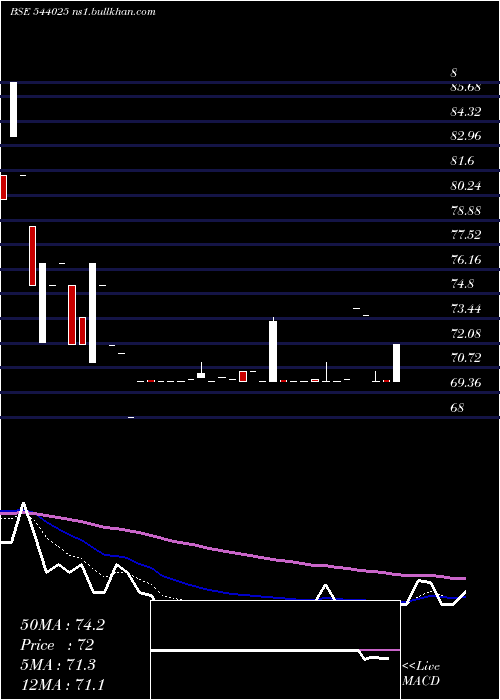
Task: Click the pink 50MA line
Action: (x=232, y=553)
